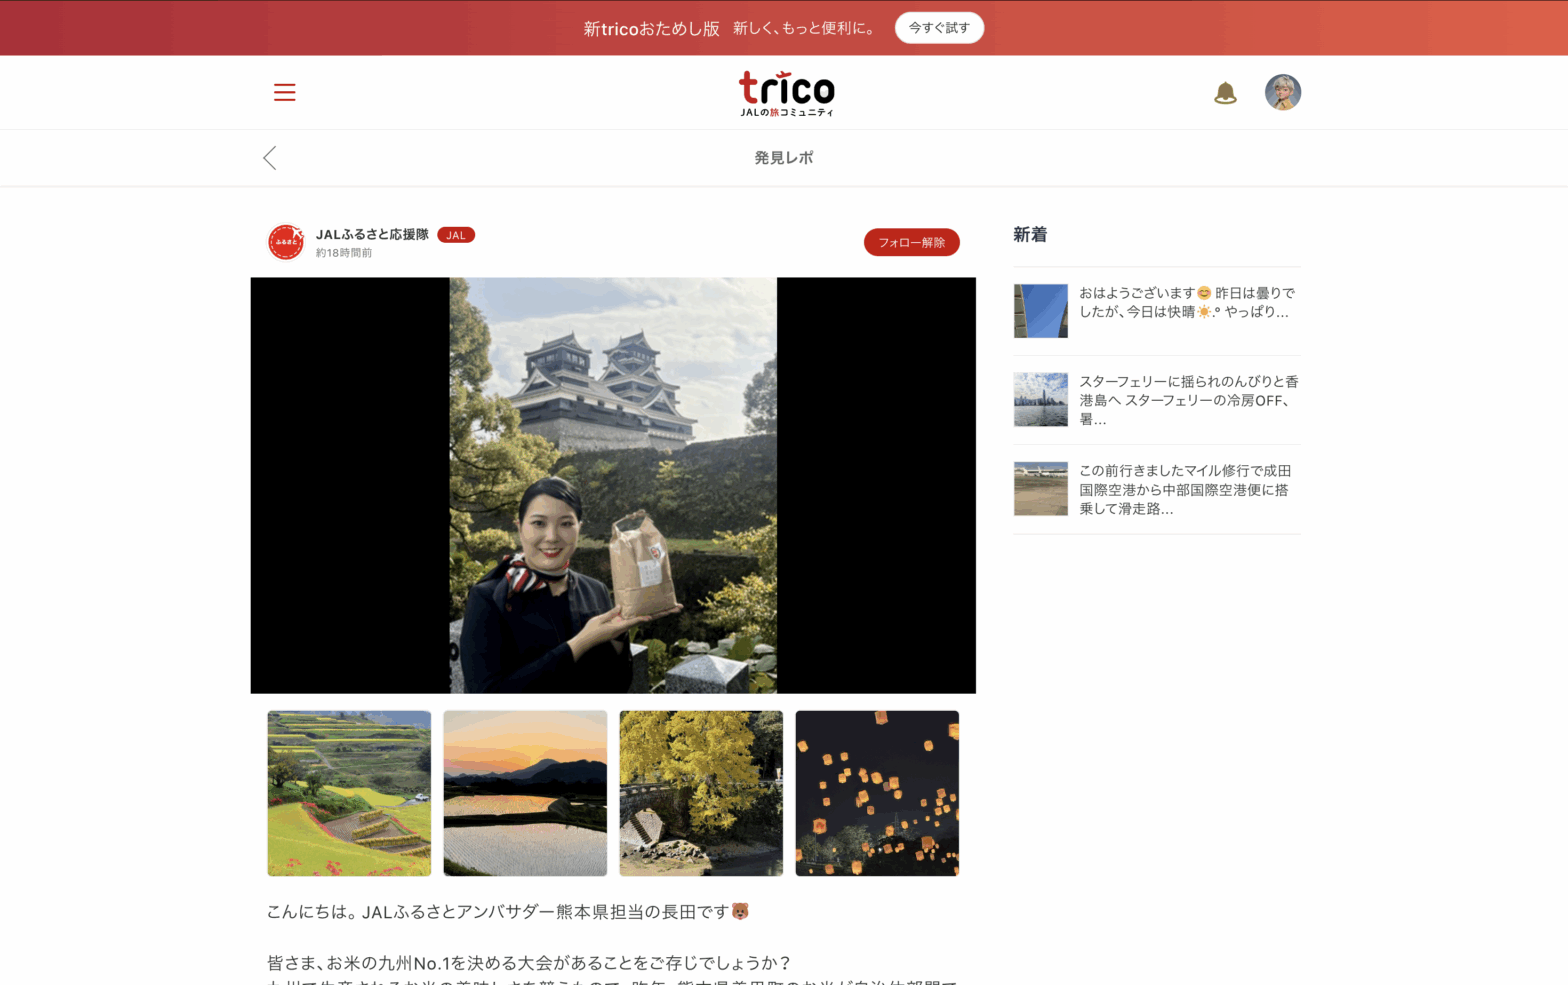
Task: Click the JALふるさと応援隊 username link
Action: [x=372, y=234]
